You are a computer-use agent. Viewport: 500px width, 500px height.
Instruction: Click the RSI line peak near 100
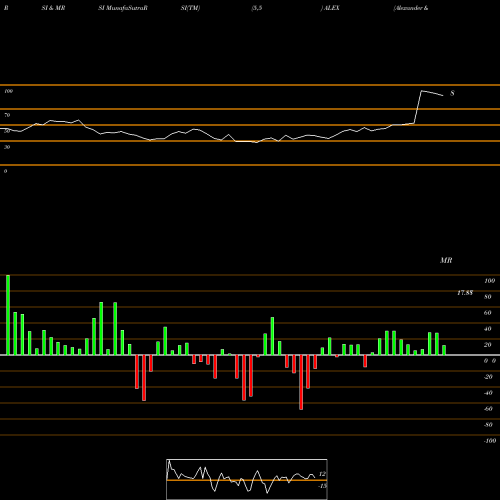(422, 91)
